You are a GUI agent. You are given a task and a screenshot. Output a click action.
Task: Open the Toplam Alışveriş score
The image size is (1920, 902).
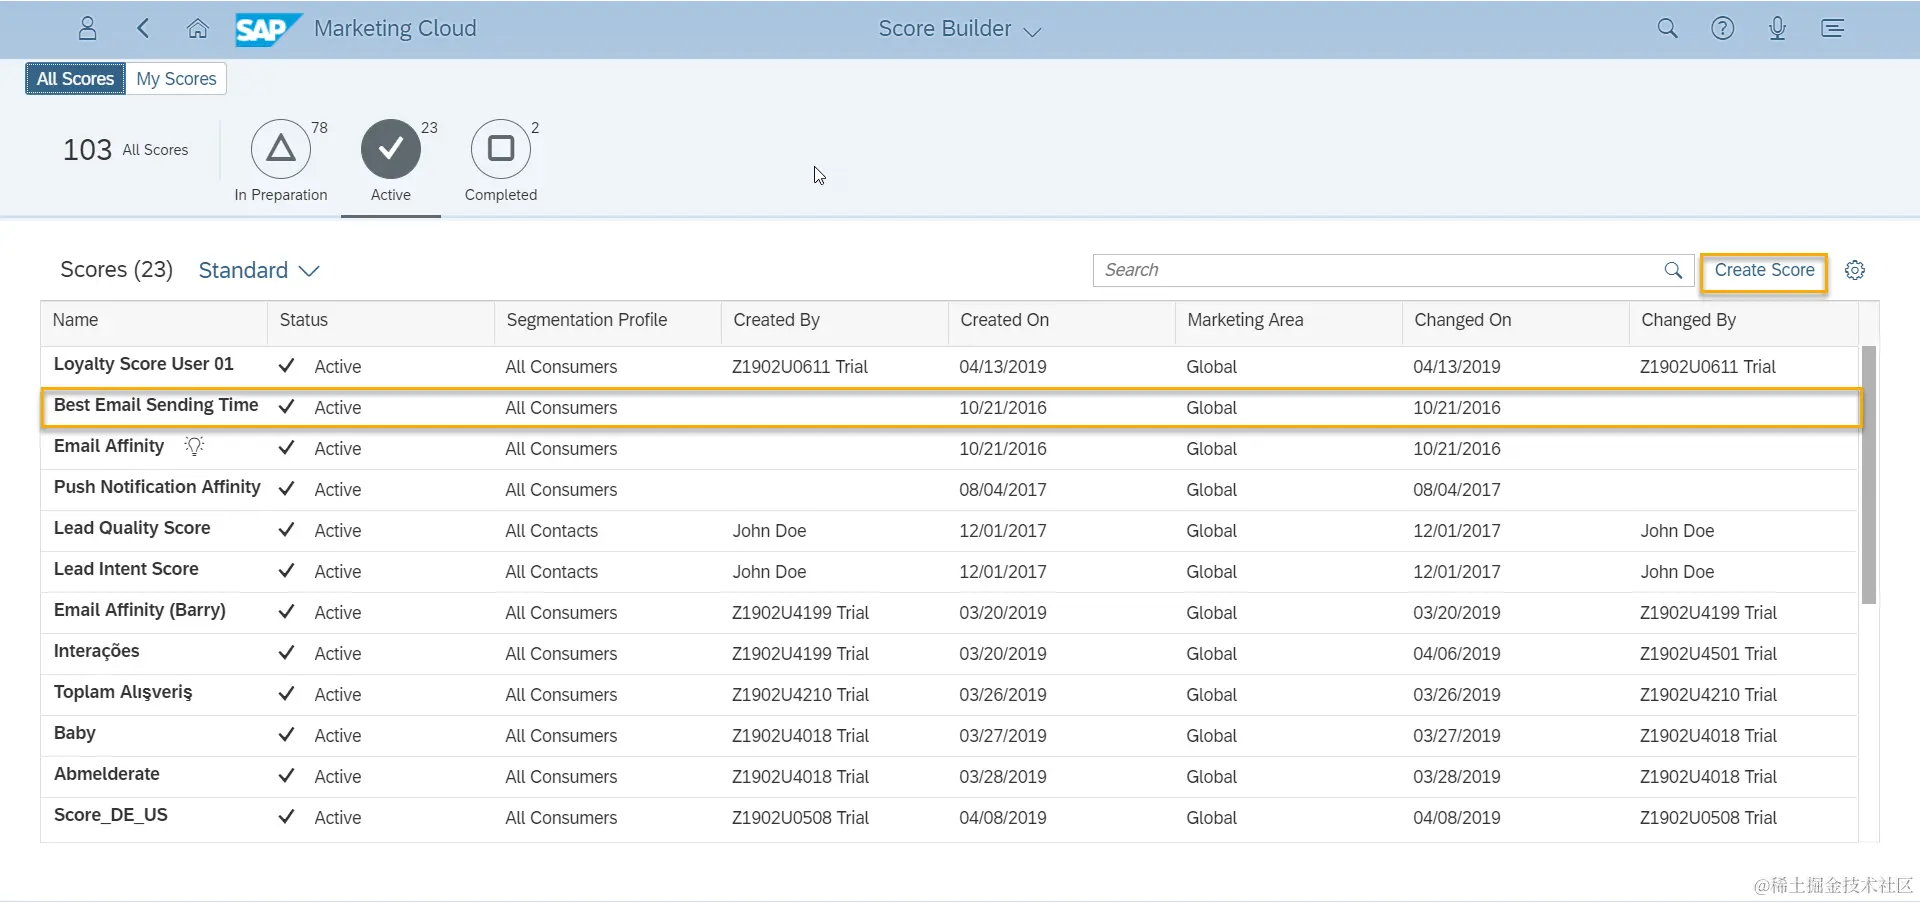click(x=122, y=692)
